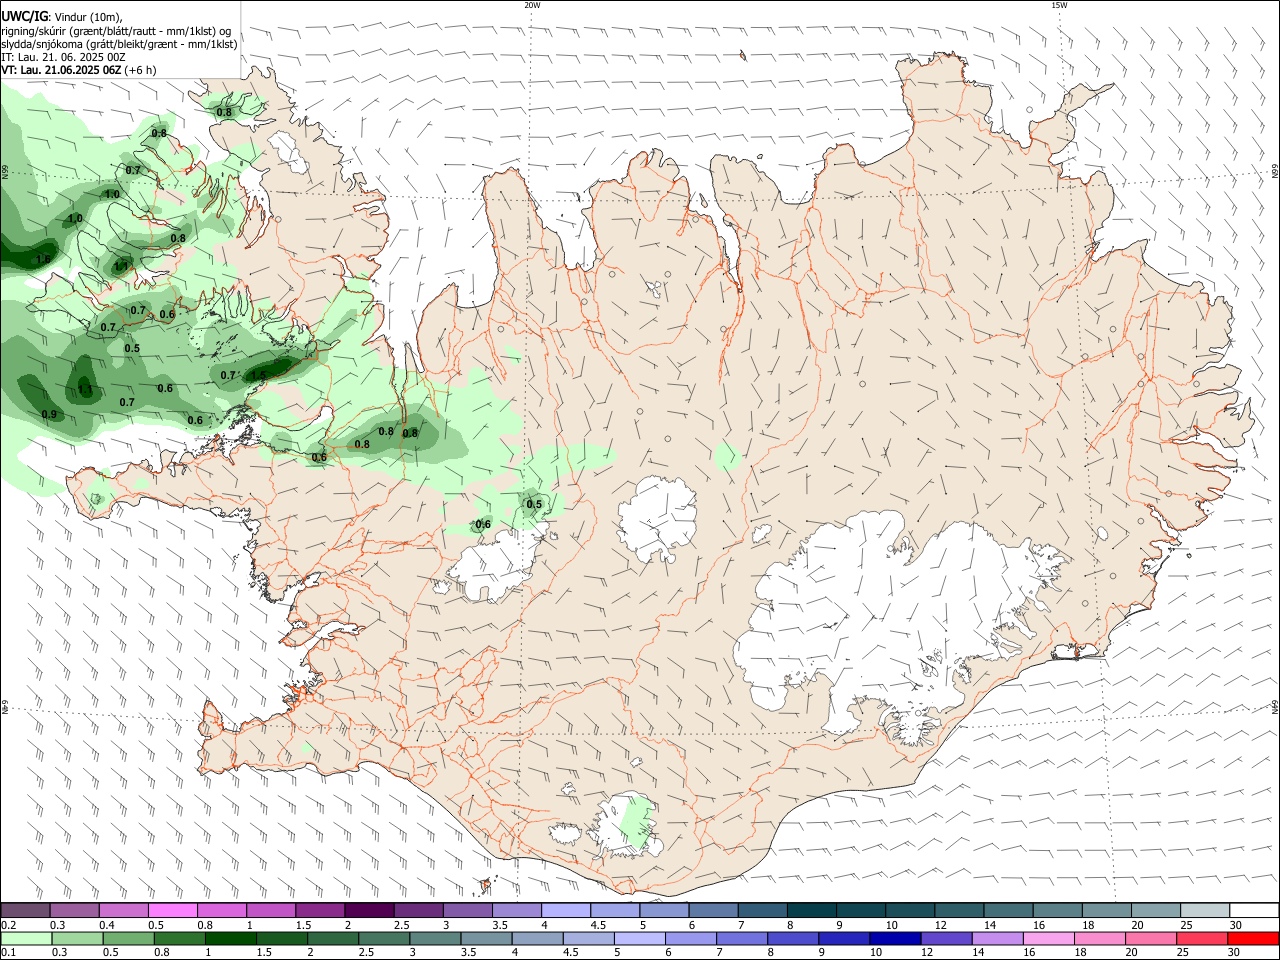Click the white 30 swatch at top legend row end
The image size is (1280, 960).
[x=1254, y=911]
